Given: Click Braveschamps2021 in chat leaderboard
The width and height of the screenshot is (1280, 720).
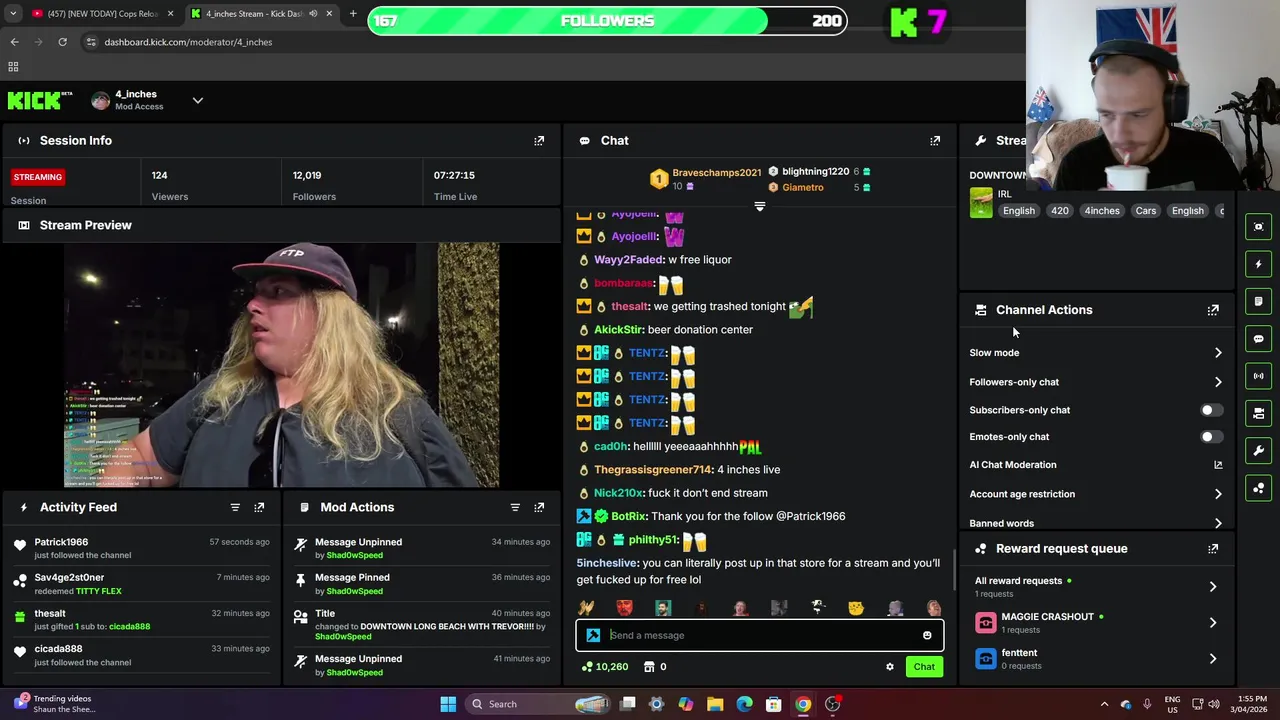Looking at the screenshot, I should tap(716, 173).
